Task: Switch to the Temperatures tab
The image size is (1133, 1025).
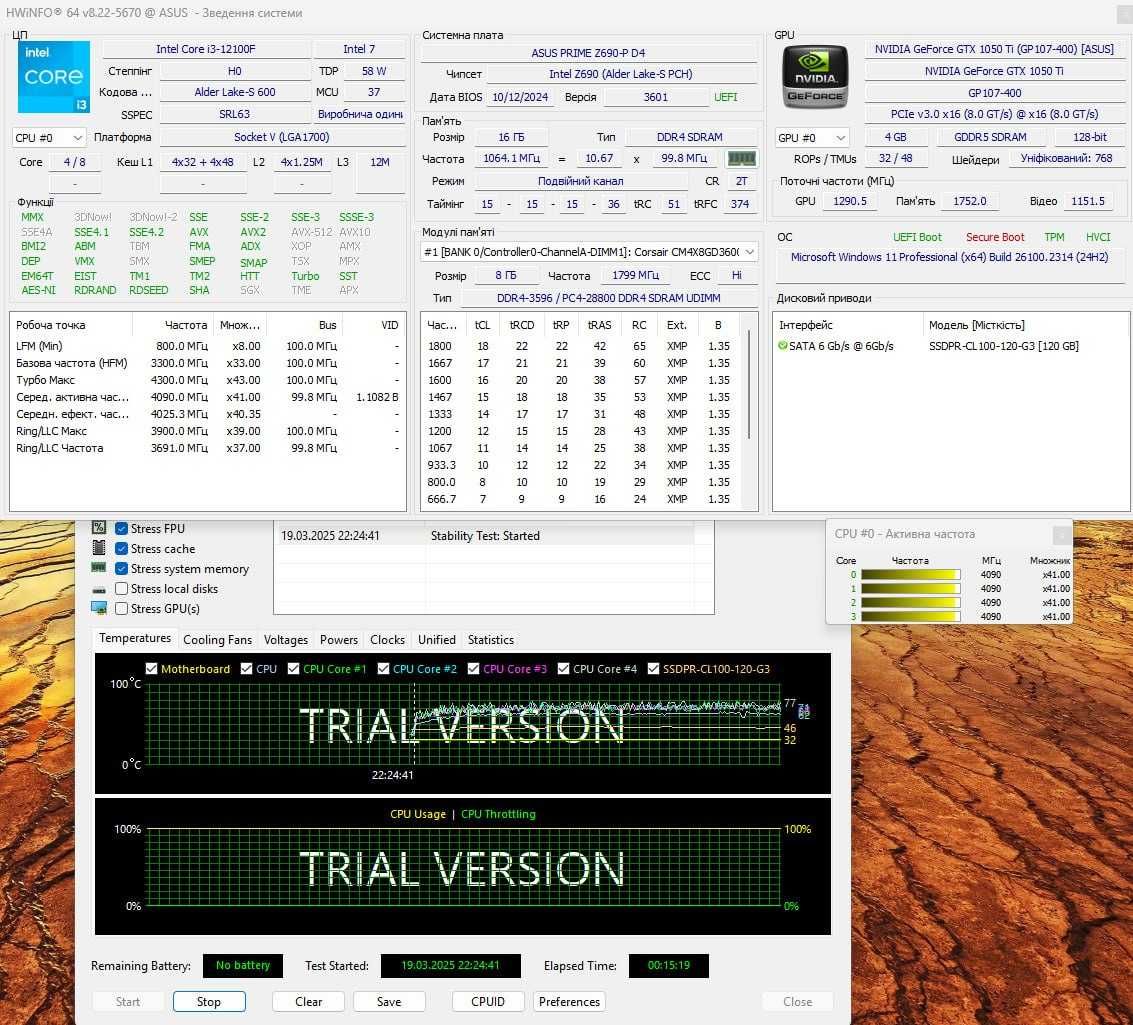Action: (x=135, y=639)
